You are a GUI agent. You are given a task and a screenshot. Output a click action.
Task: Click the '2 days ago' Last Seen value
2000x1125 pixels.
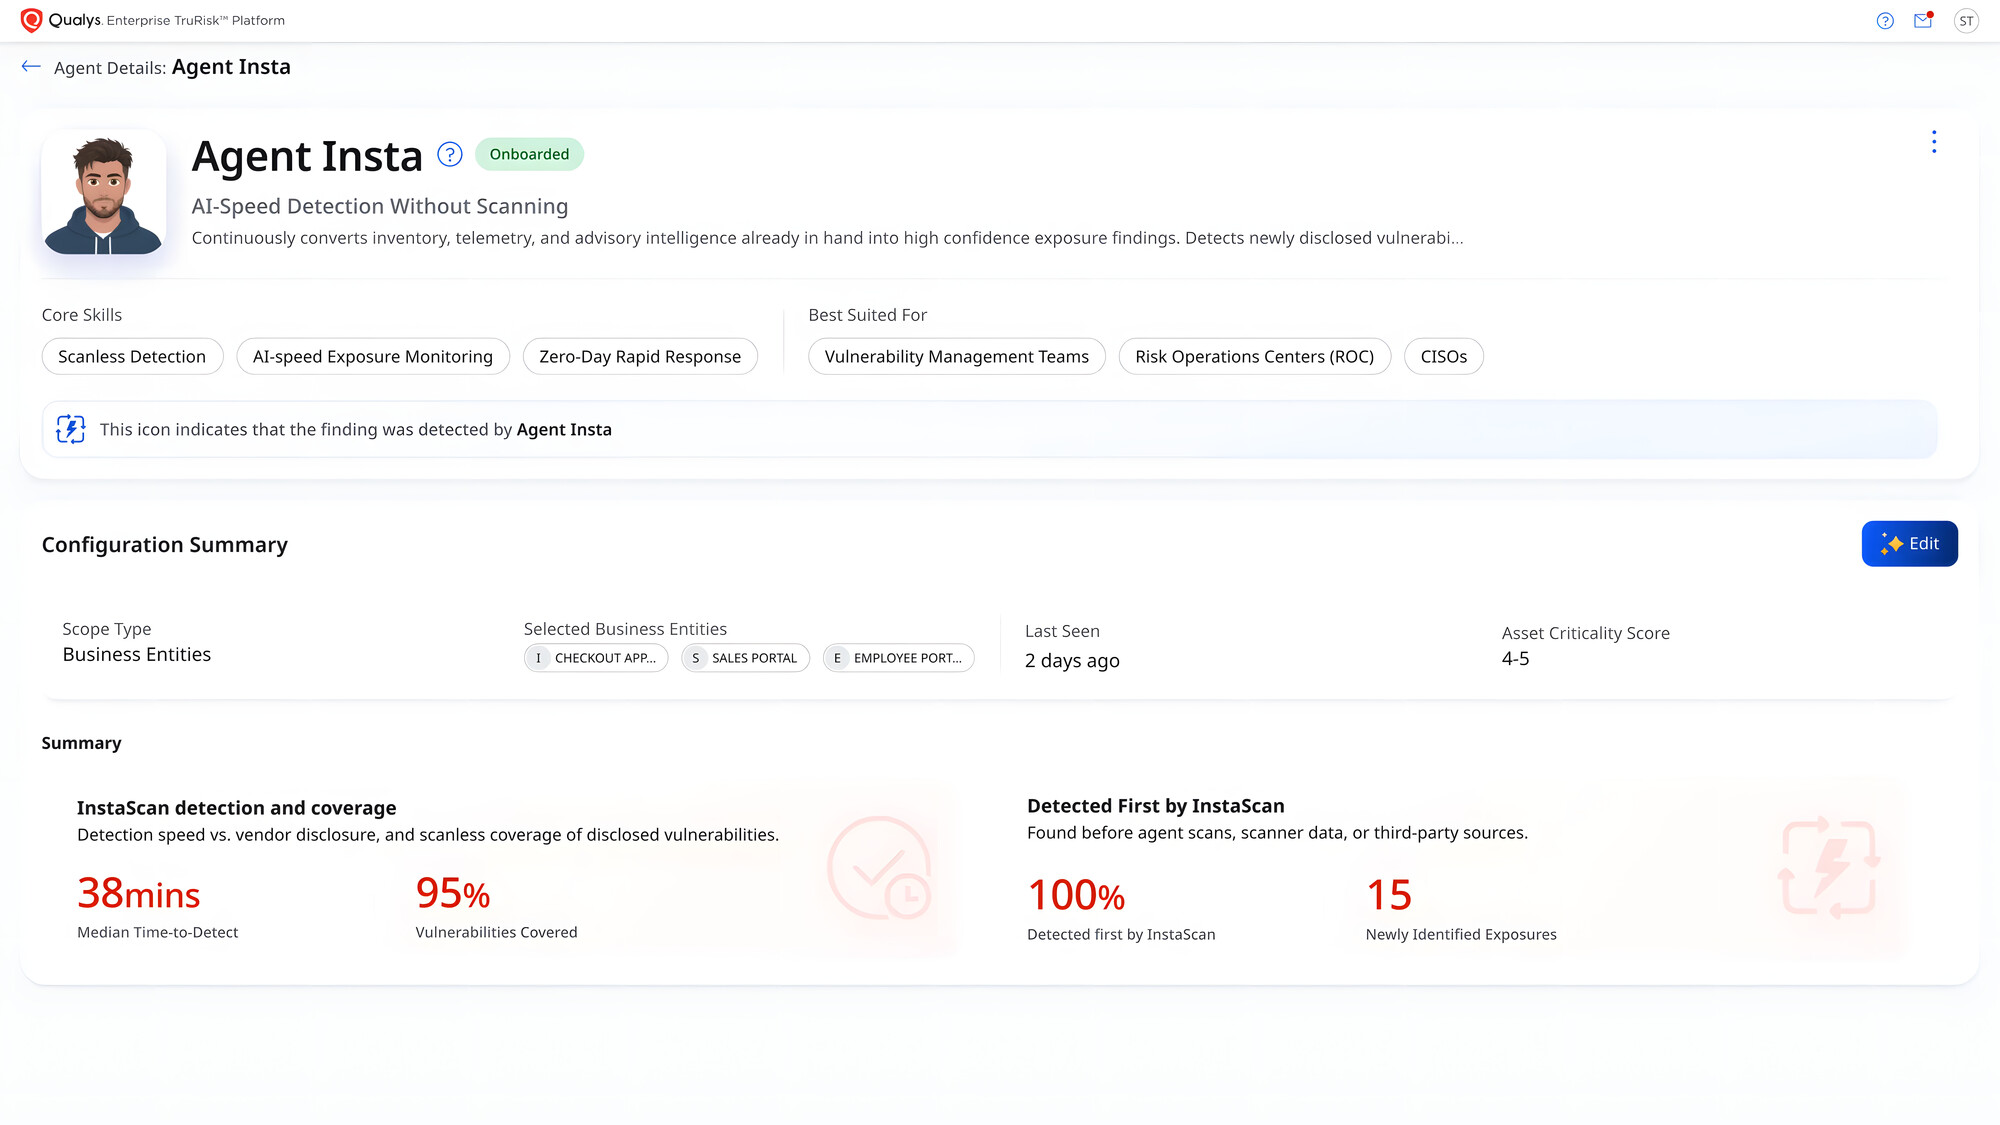(x=1072, y=661)
